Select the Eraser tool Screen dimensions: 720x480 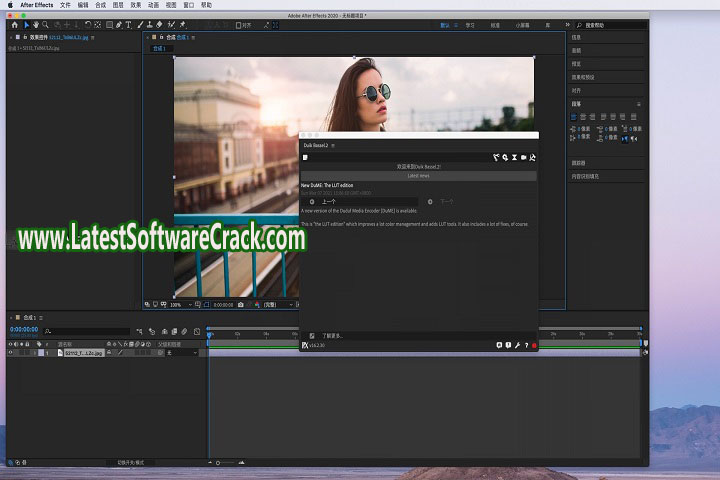159,25
